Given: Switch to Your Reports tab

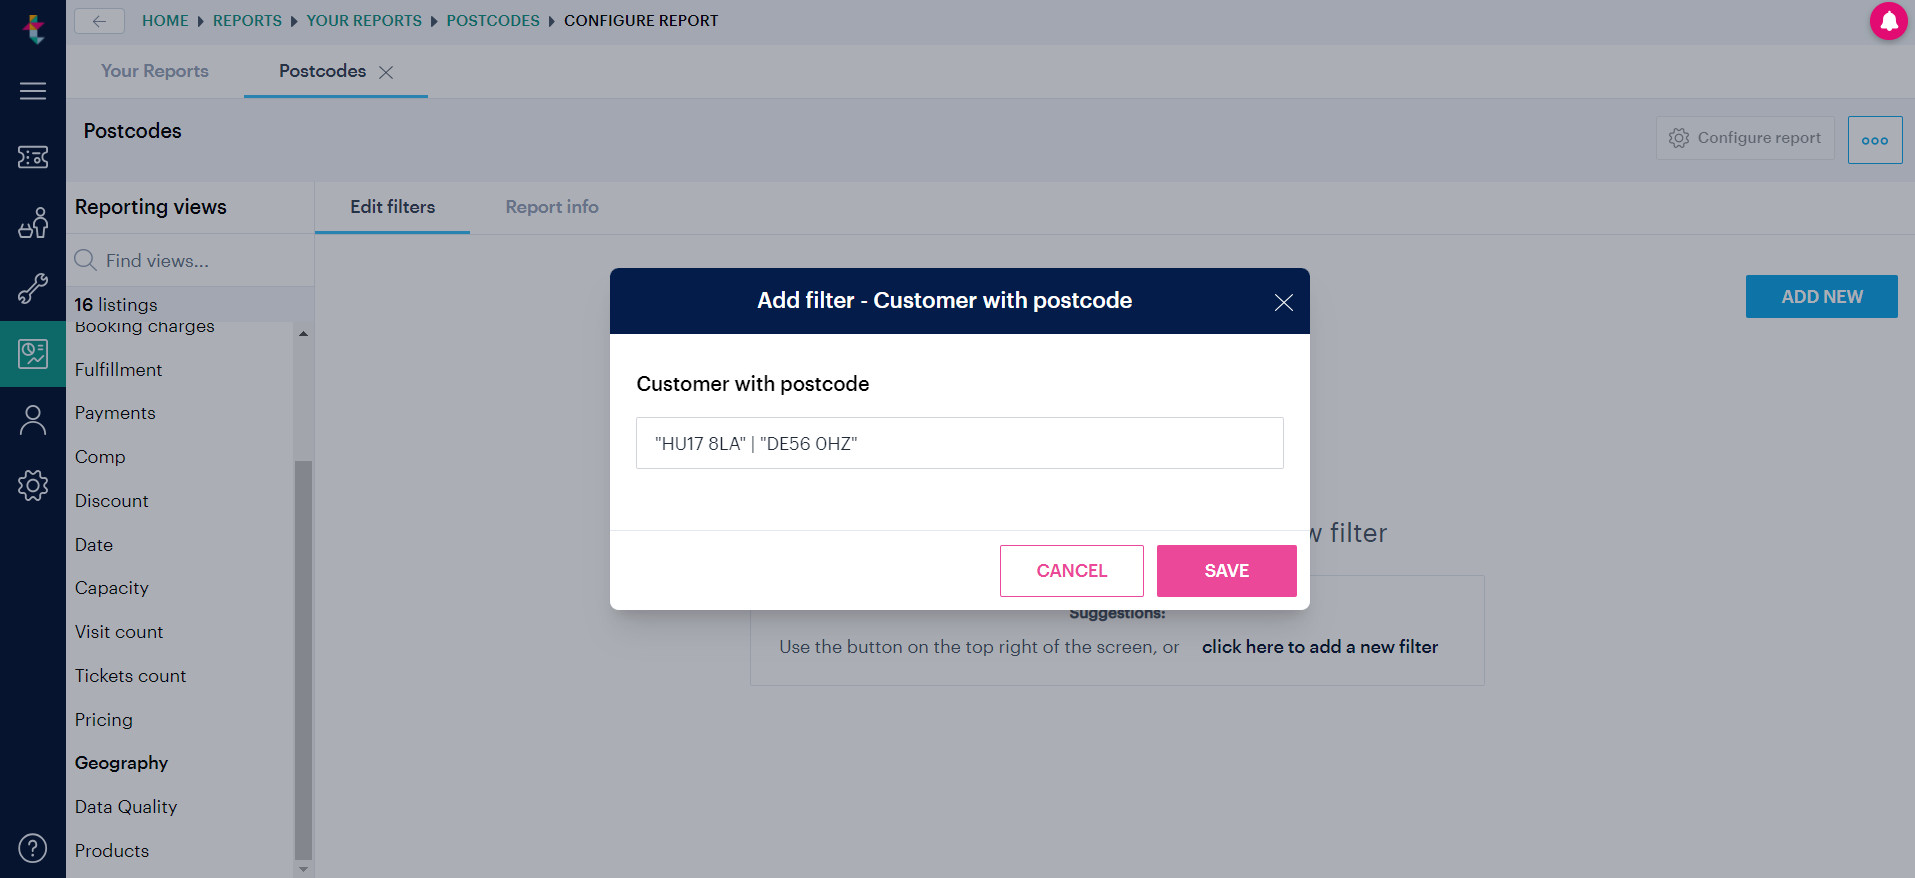Looking at the screenshot, I should point(155,71).
